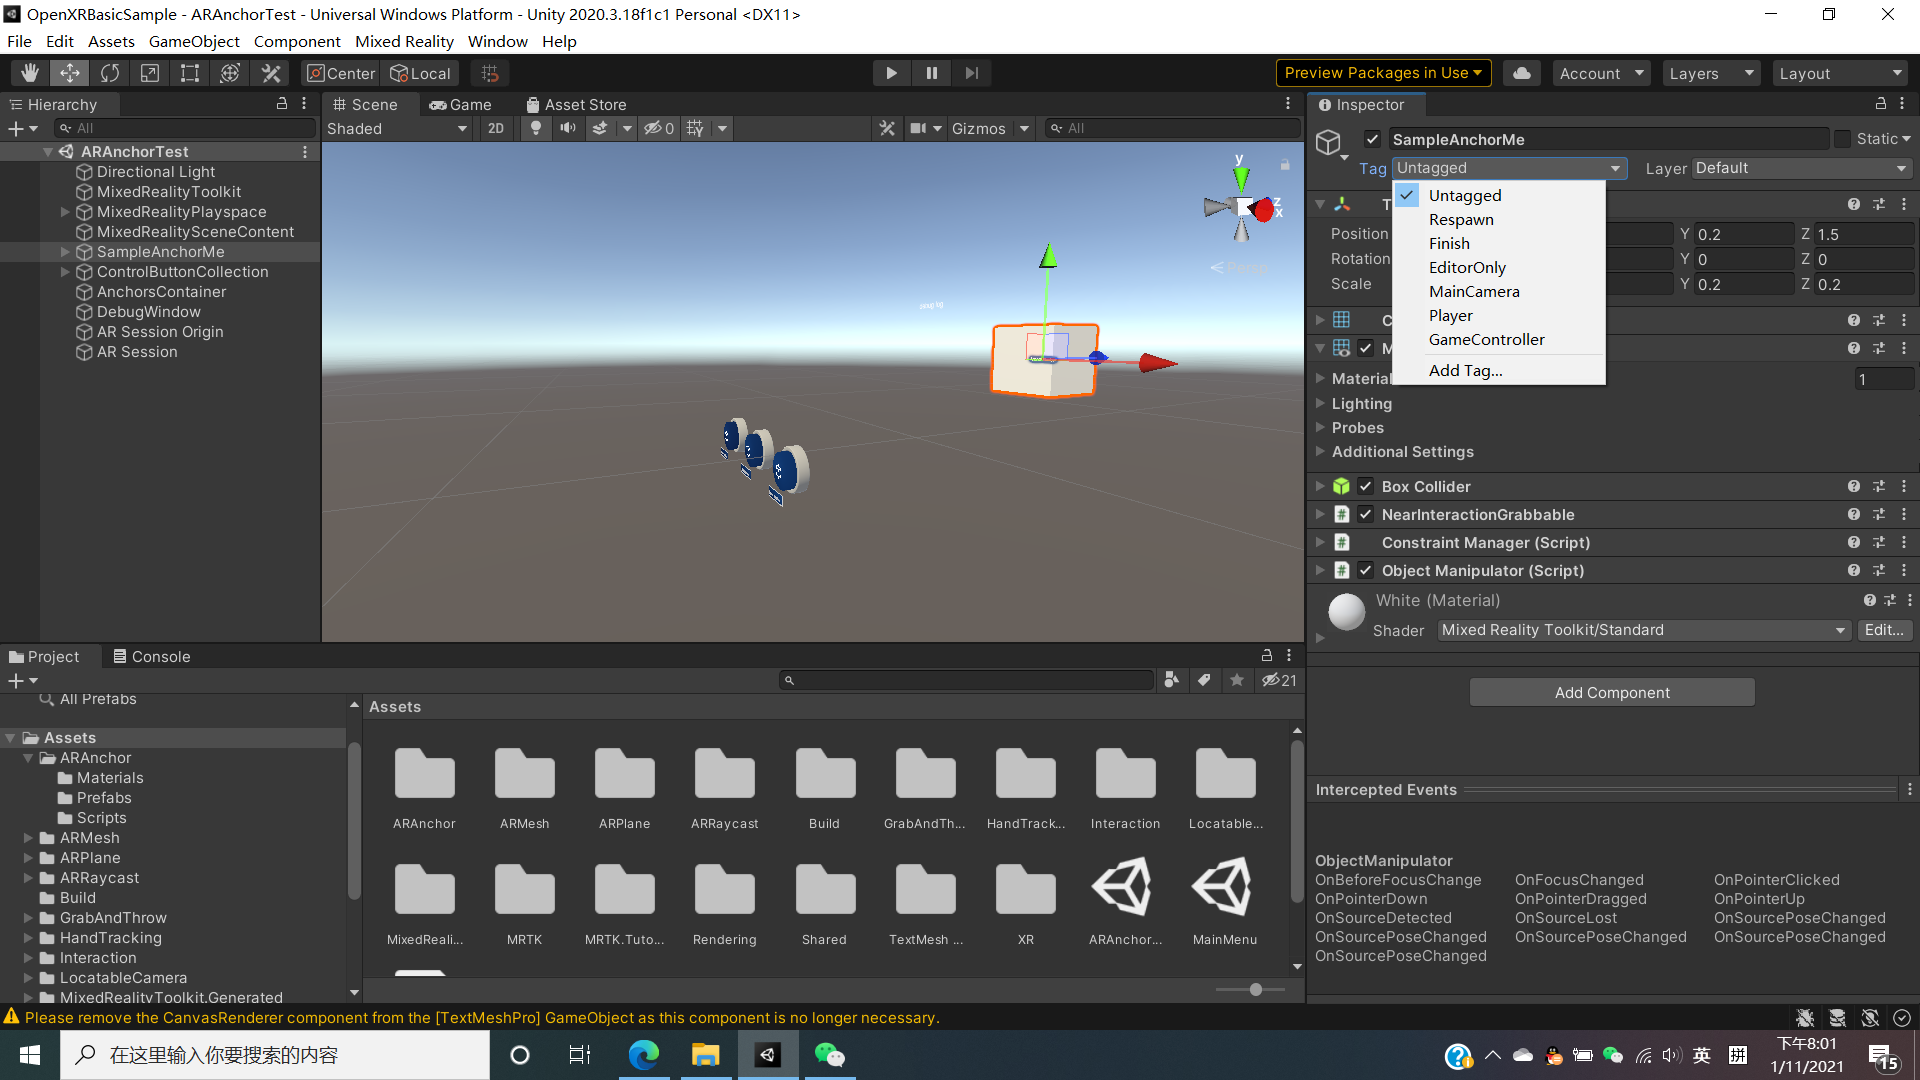Toggle Center pivot mode

[341, 73]
